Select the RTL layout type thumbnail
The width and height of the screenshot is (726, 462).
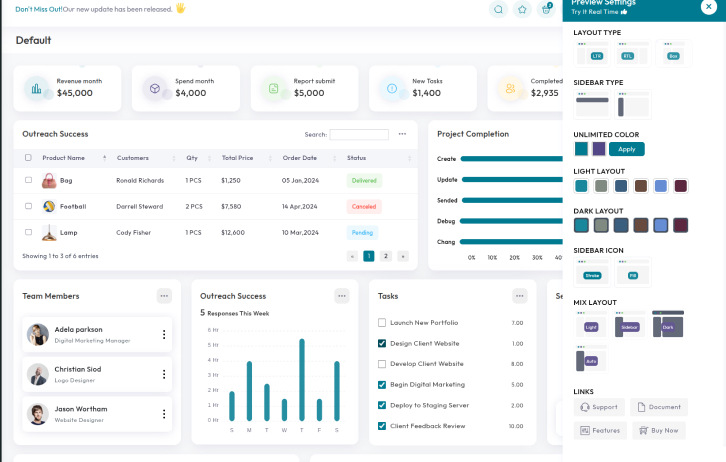coord(633,53)
